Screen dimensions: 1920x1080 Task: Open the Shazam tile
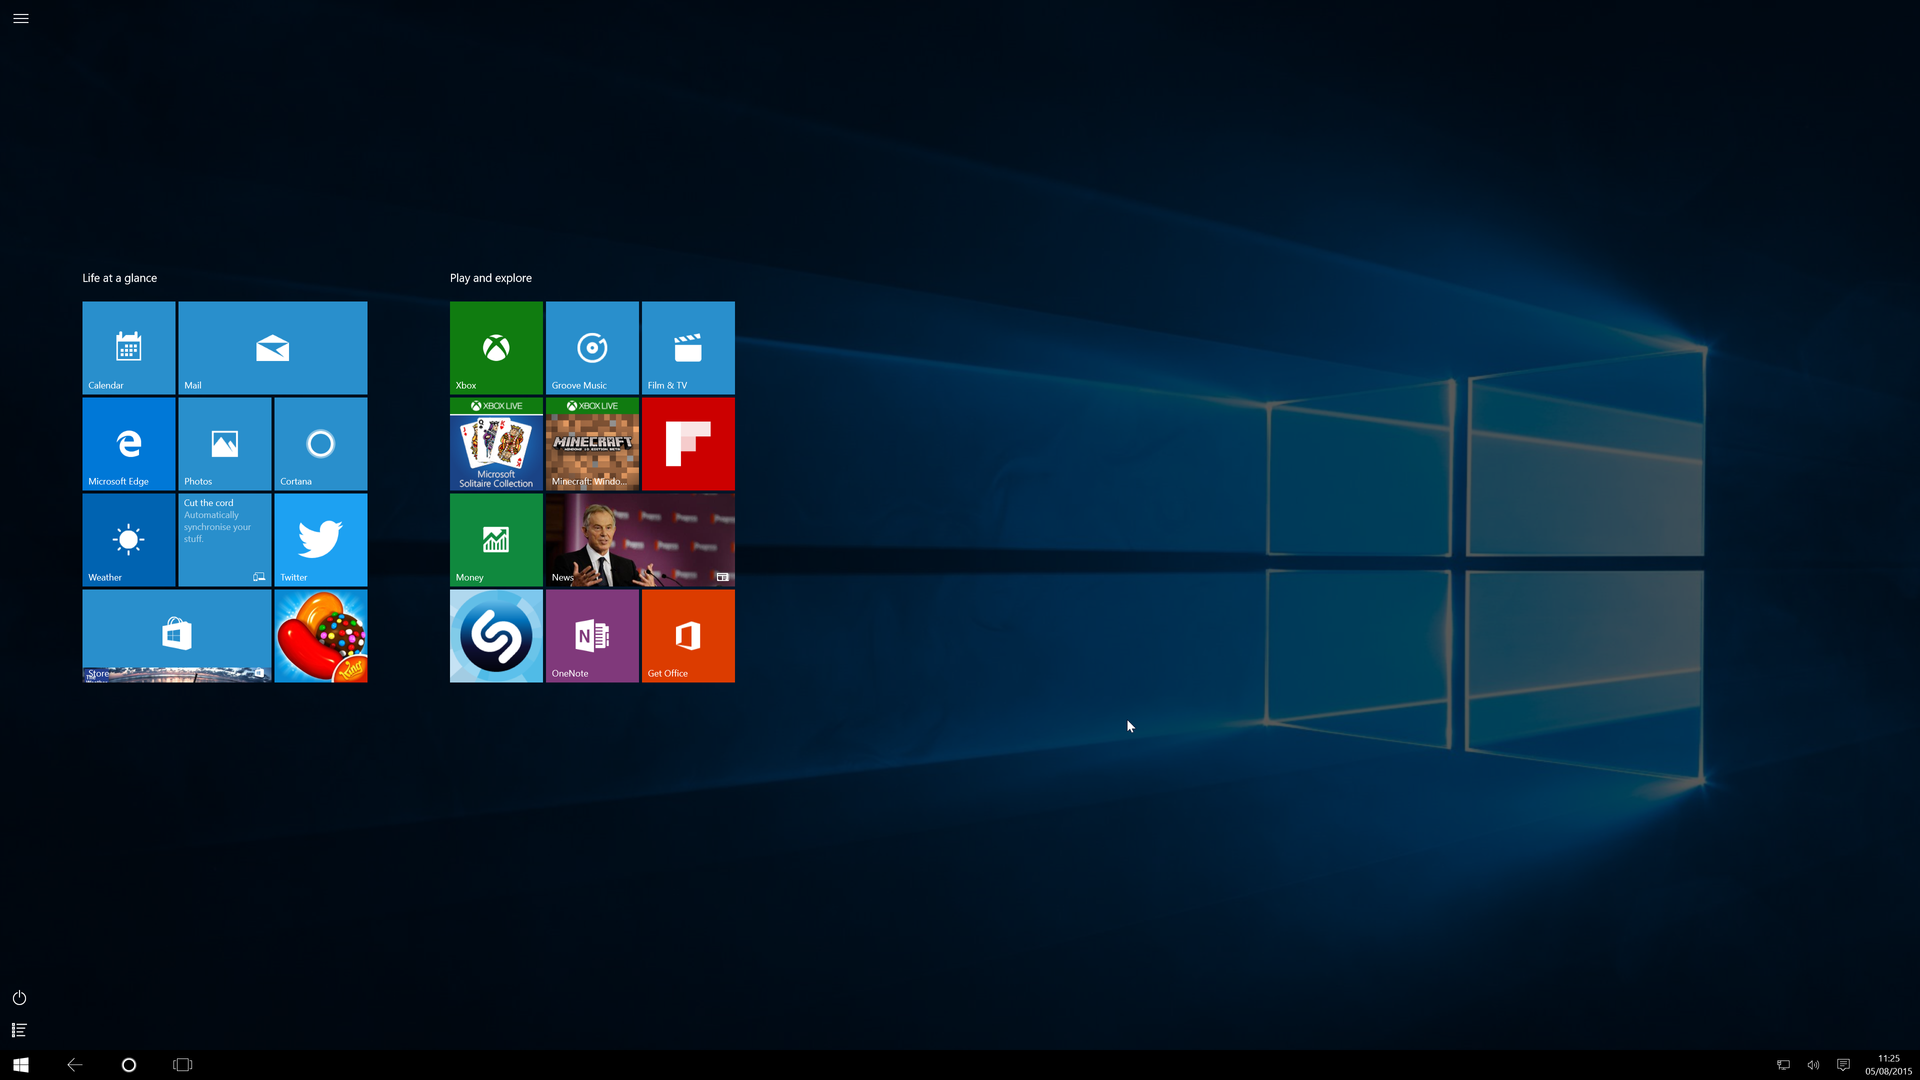pos(496,635)
